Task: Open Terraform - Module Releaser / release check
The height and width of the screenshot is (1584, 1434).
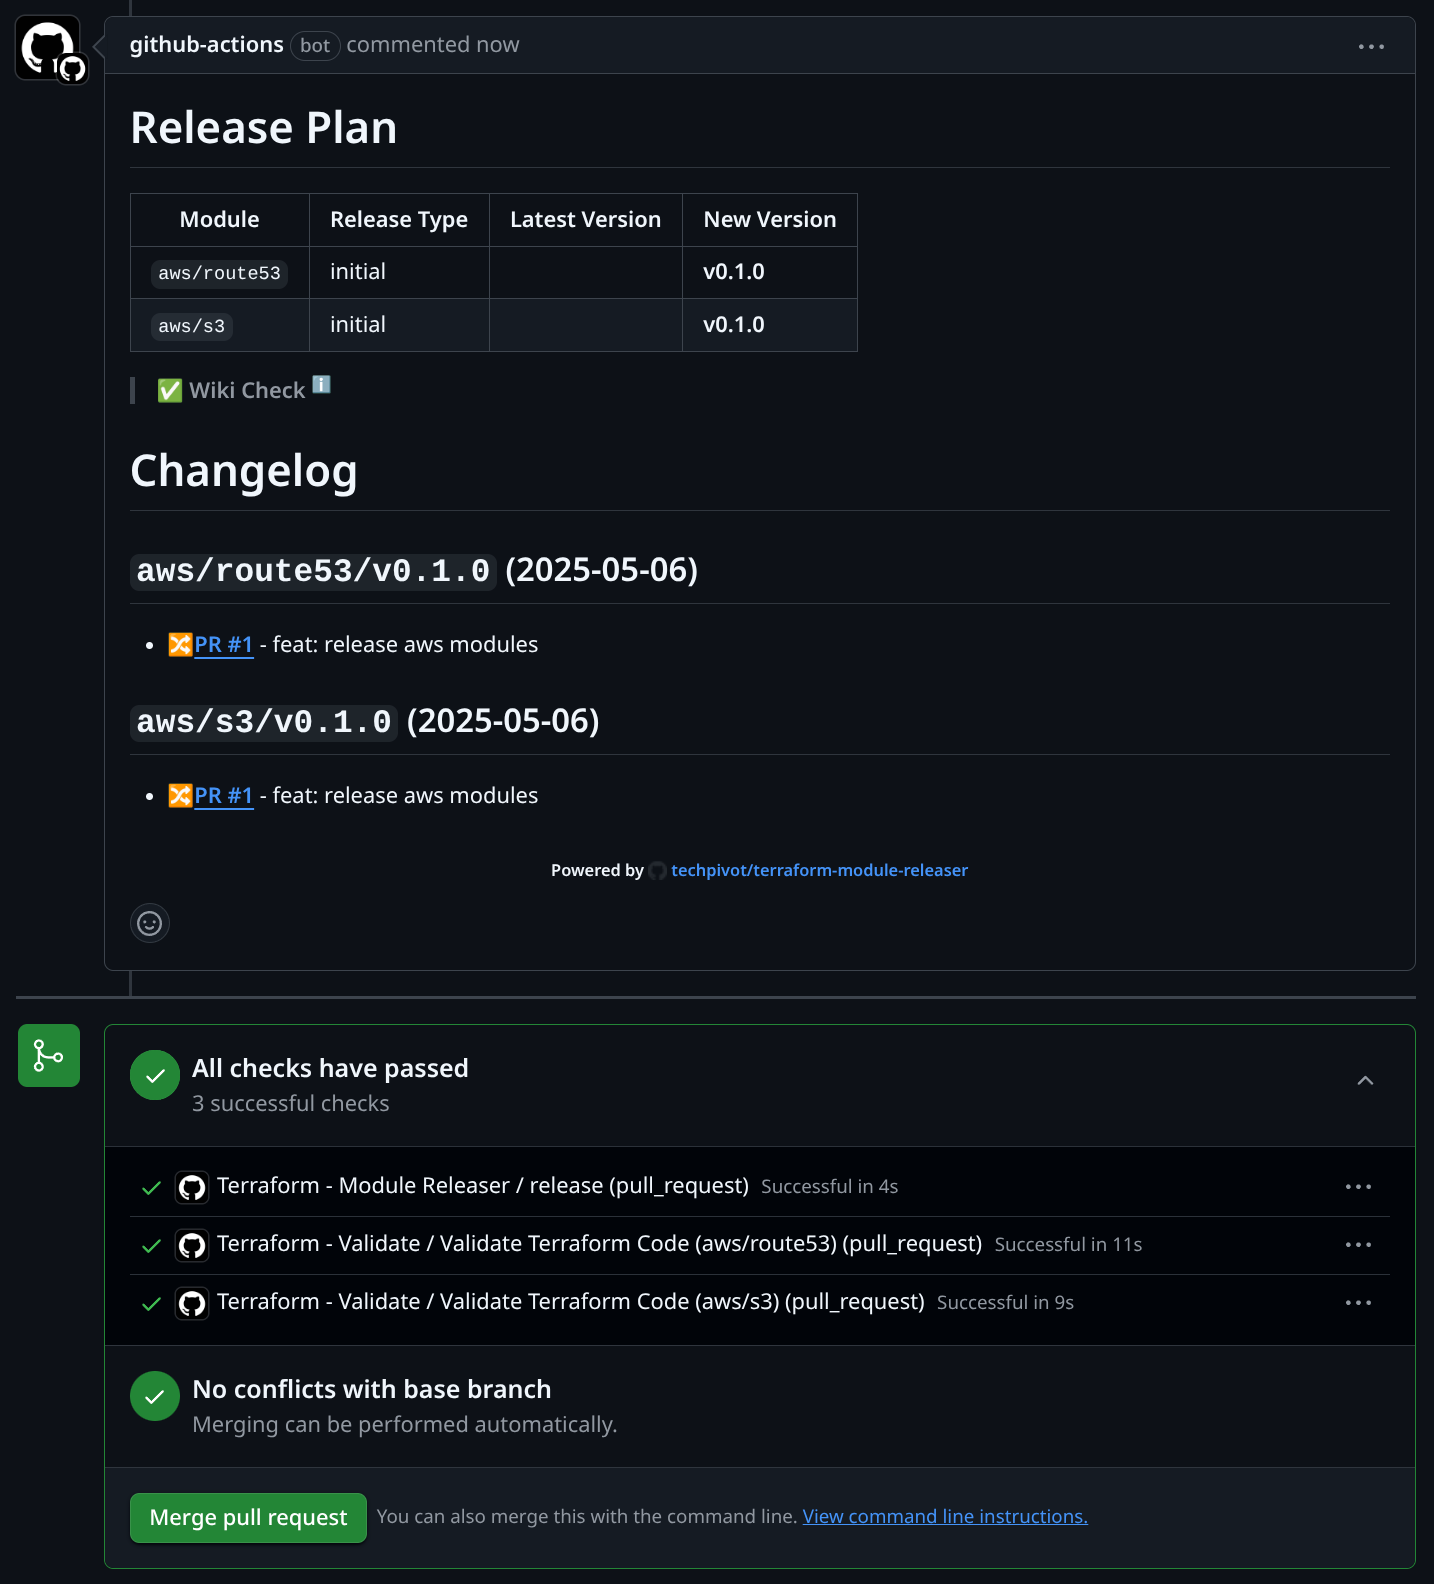Action: pyautogui.click(x=483, y=1186)
